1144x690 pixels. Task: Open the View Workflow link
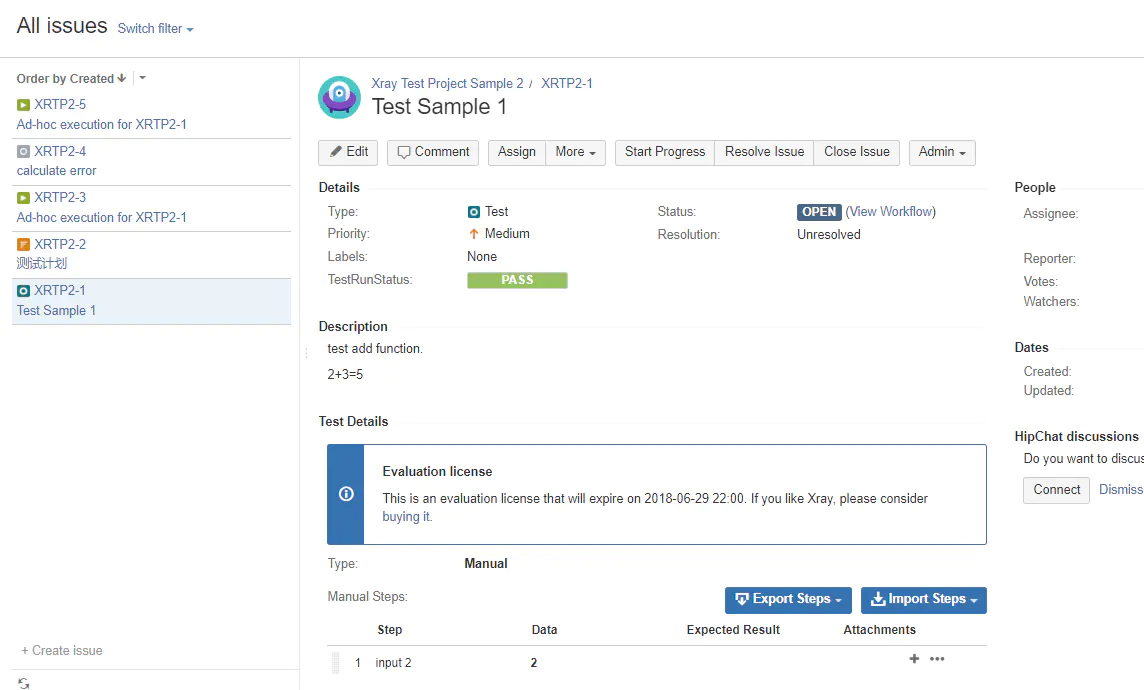[x=890, y=211]
